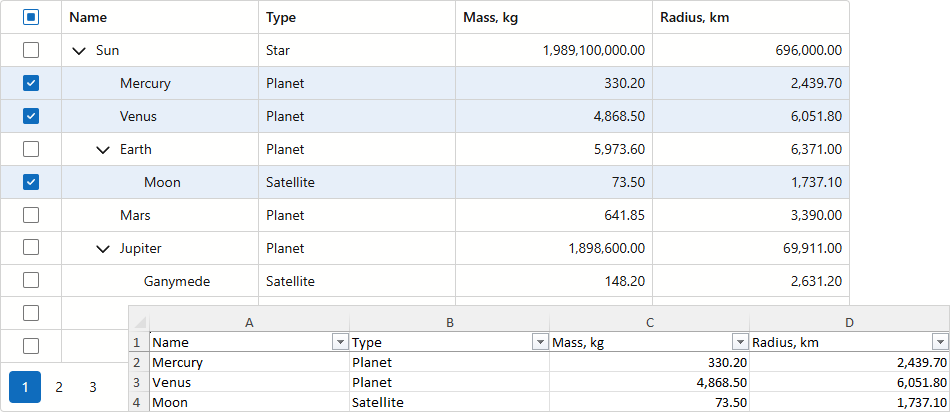This screenshot has height=412, width=950.
Task: Click spreadsheet cell D4 with value 1,737.10
Action: tap(849, 402)
